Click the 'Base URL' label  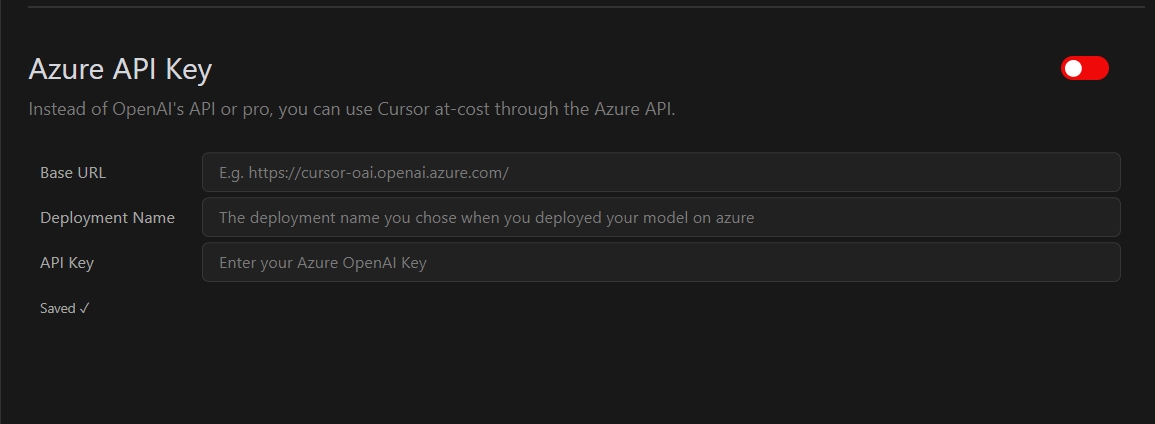(x=73, y=173)
